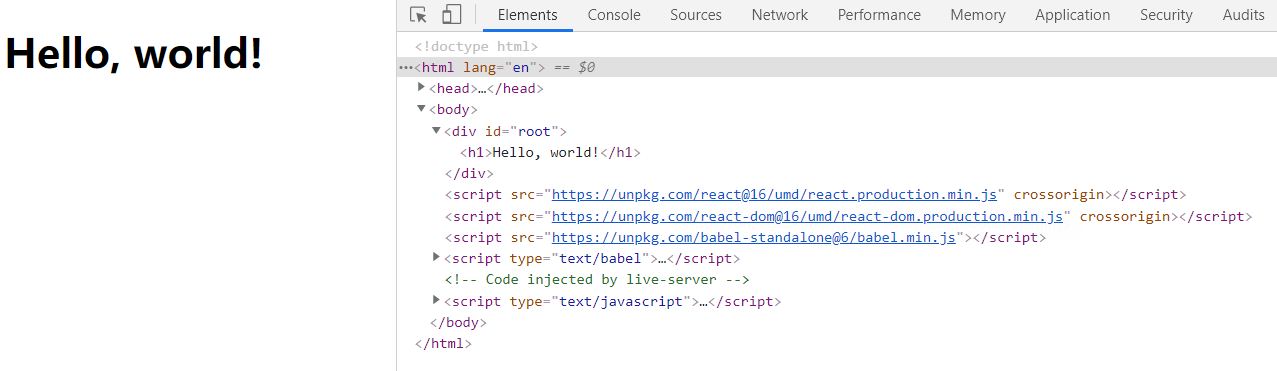1277x371 pixels.
Task: Expand the head element node
Action: tap(421, 87)
